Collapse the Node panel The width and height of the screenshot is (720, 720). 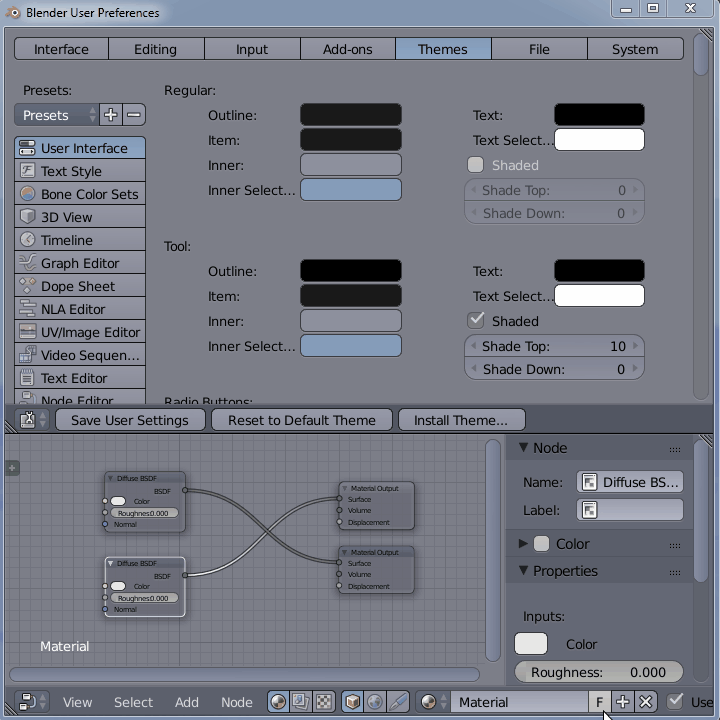[523, 447]
